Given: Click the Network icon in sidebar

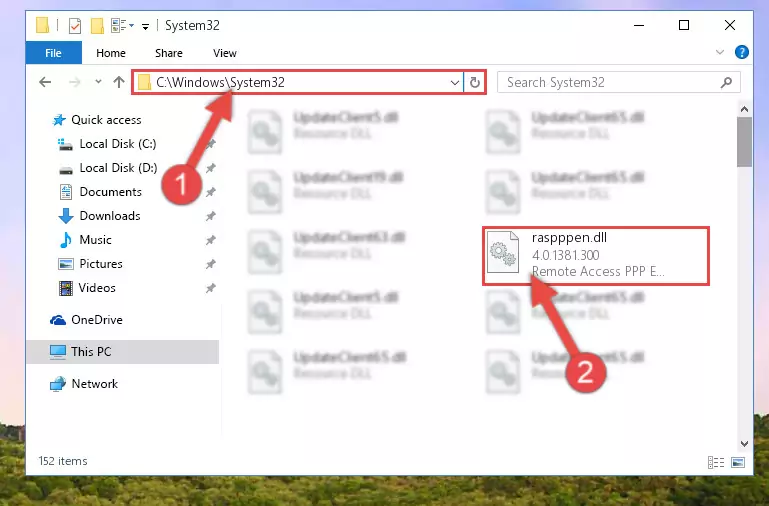Looking at the screenshot, I should pos(58,384).
